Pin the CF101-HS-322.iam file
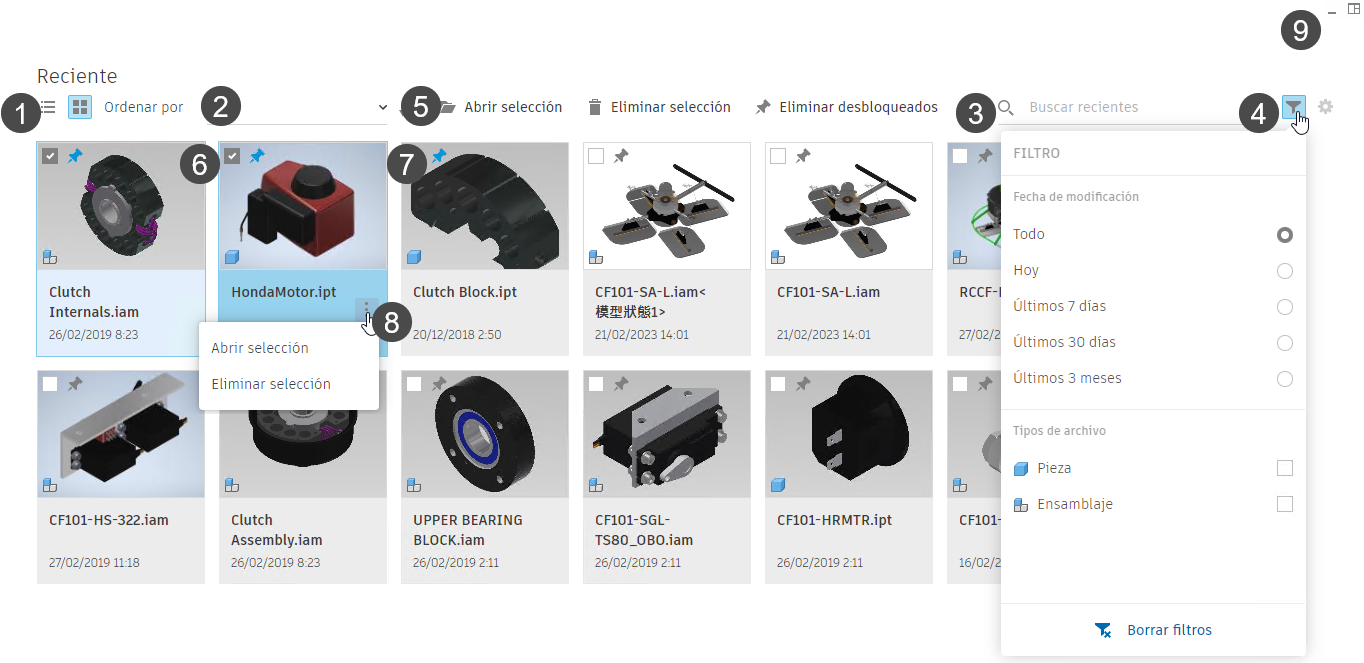This screenshot has height=663, width=1364. point(75,384)
